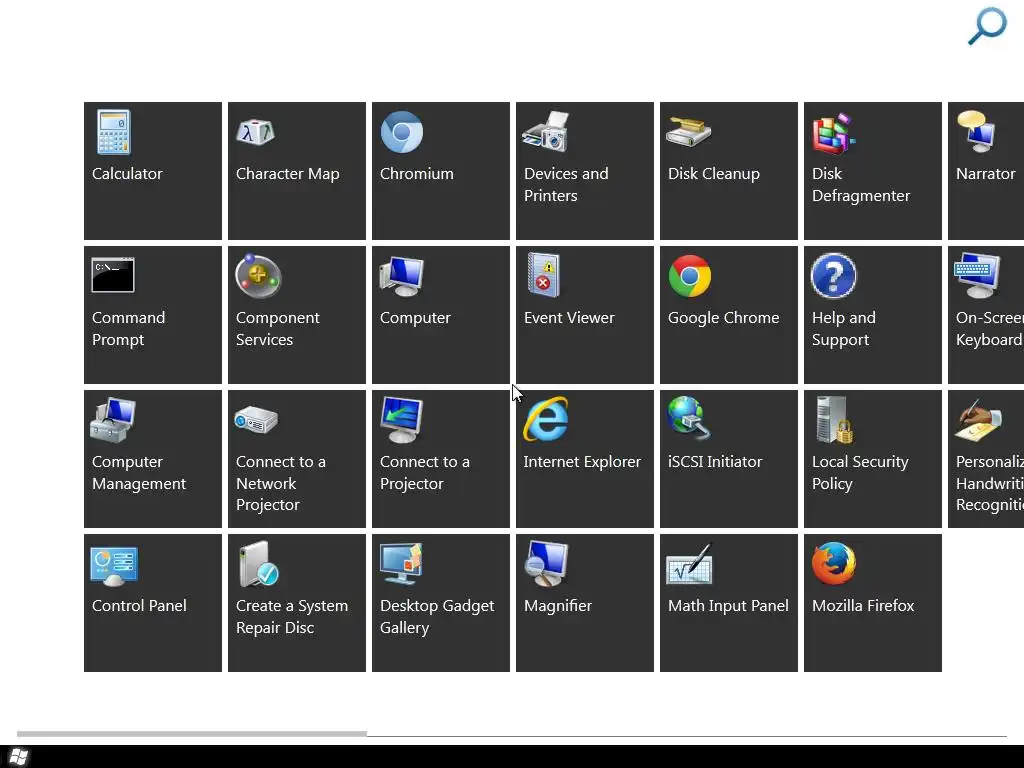The width and height of the screenshot is (1024, 768).
Task: Open Command Prompt icon
Action: coord(113,276)
